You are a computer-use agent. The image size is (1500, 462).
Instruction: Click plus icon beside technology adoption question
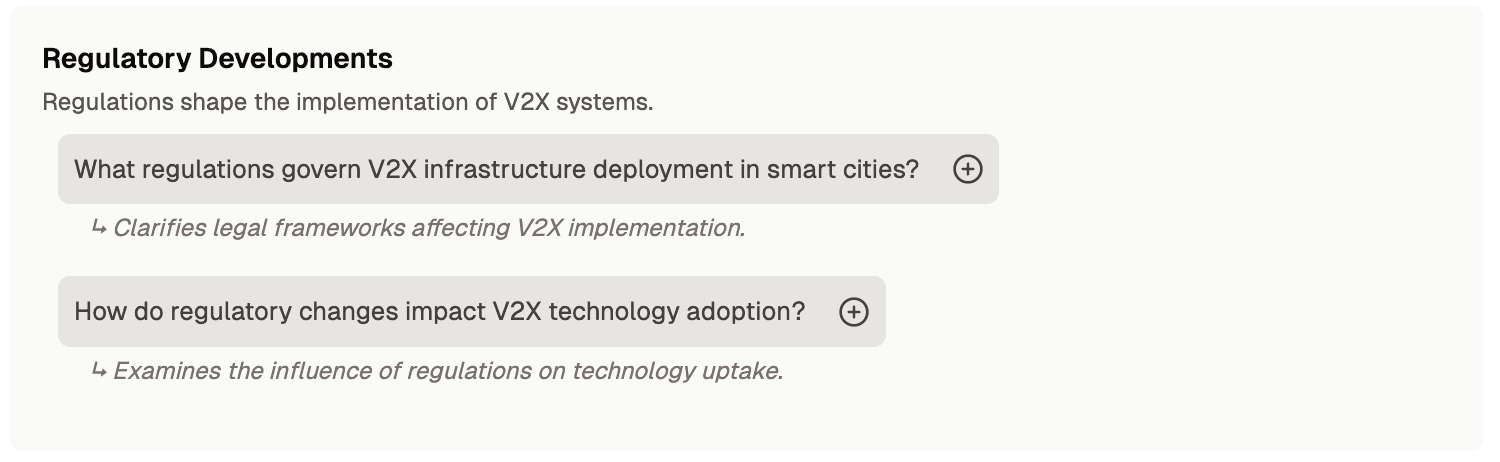(853, 312)
